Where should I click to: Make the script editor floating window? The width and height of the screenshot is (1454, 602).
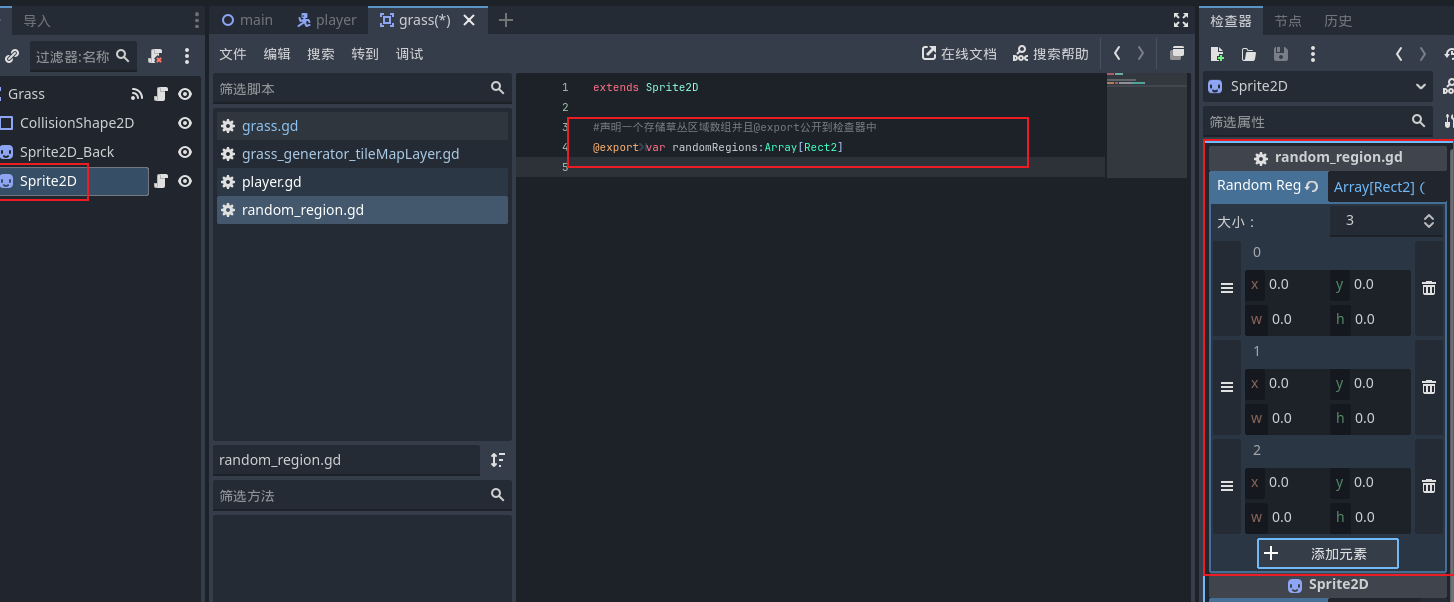[x=1177, y=54]
